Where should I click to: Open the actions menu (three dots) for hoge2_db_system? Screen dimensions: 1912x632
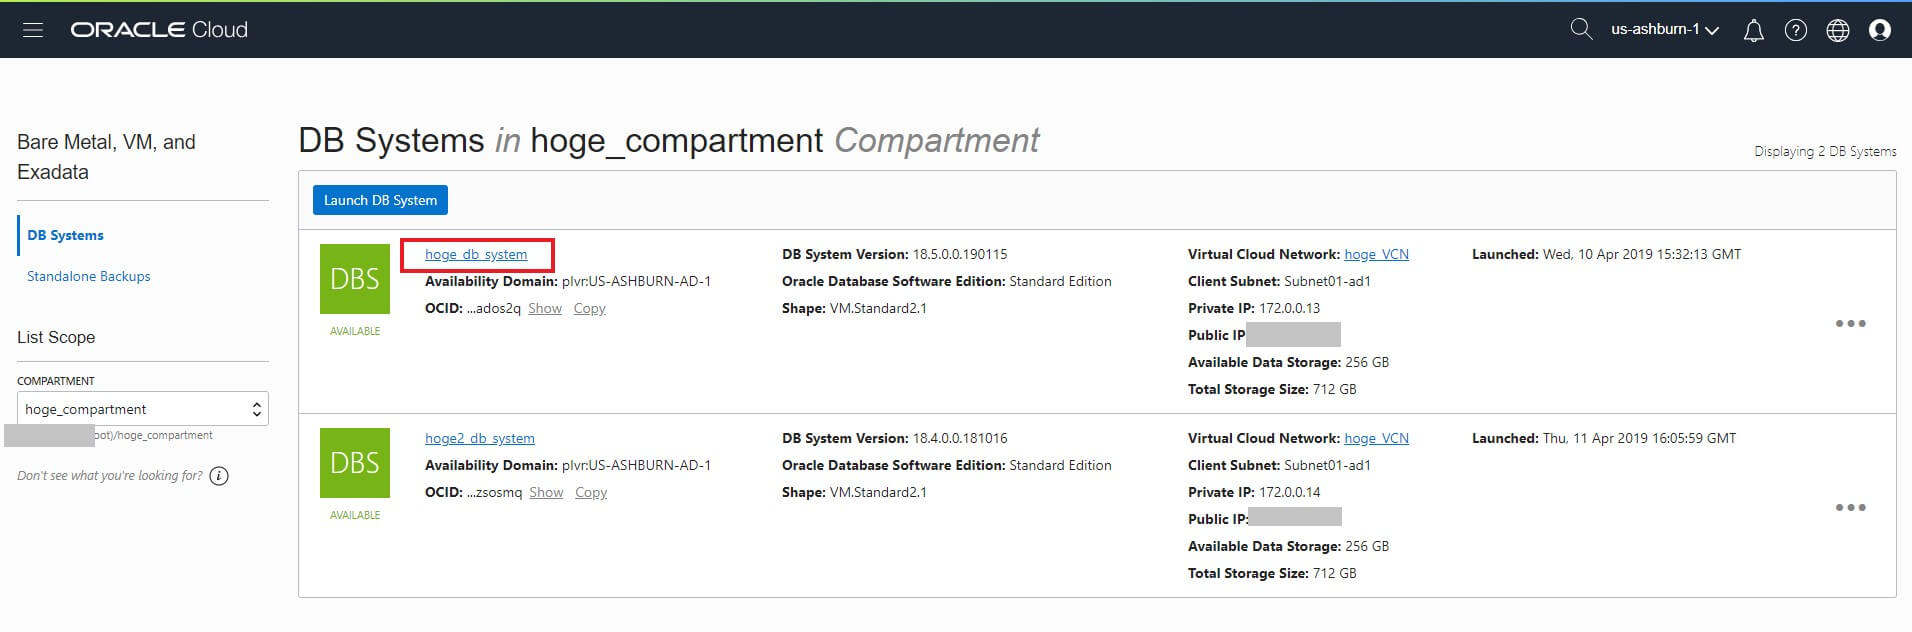click(1851, 507)
